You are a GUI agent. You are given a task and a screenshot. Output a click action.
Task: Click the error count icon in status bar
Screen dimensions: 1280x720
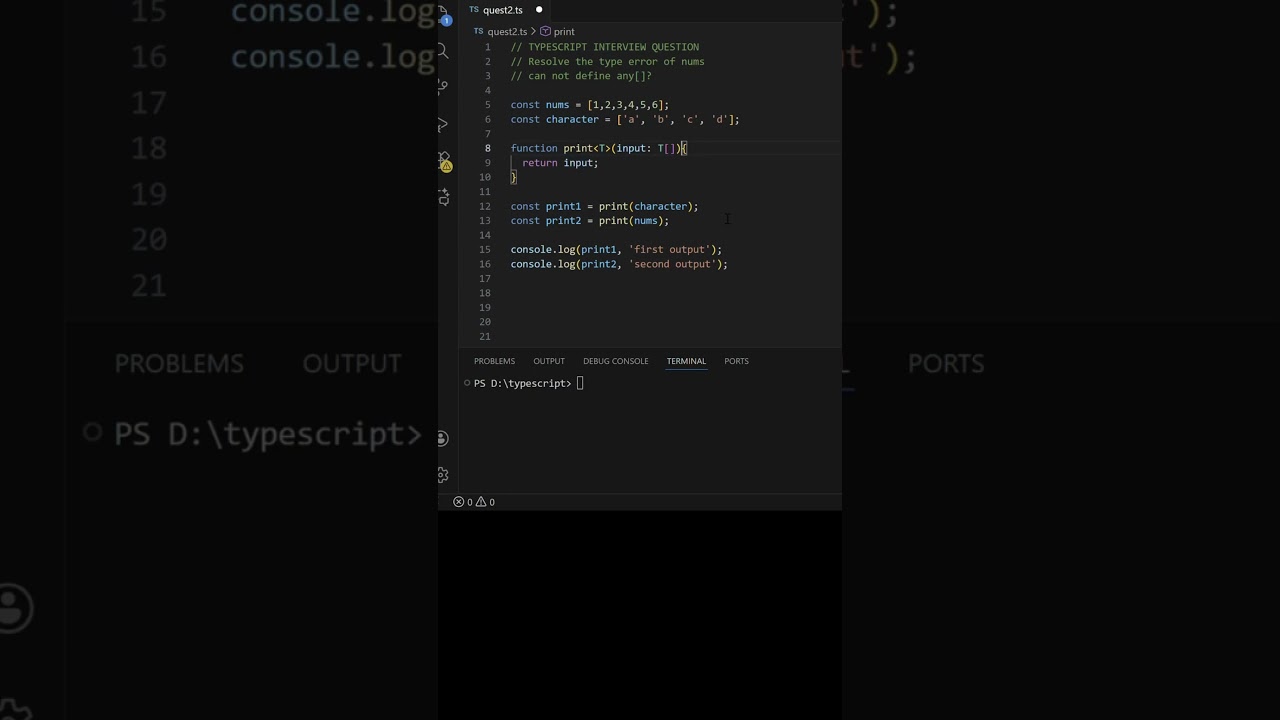click(x=459, y=502)
